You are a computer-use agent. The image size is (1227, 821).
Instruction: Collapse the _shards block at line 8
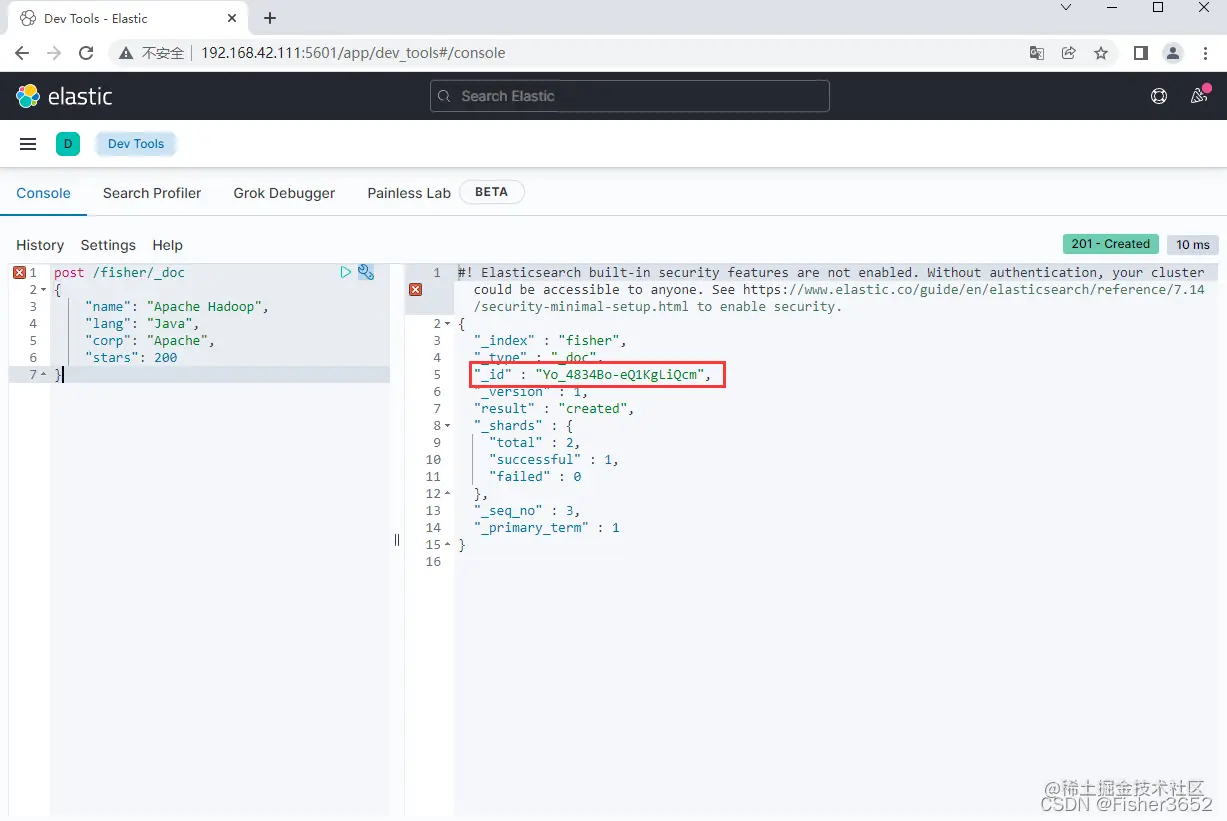(x=447, y=426)
